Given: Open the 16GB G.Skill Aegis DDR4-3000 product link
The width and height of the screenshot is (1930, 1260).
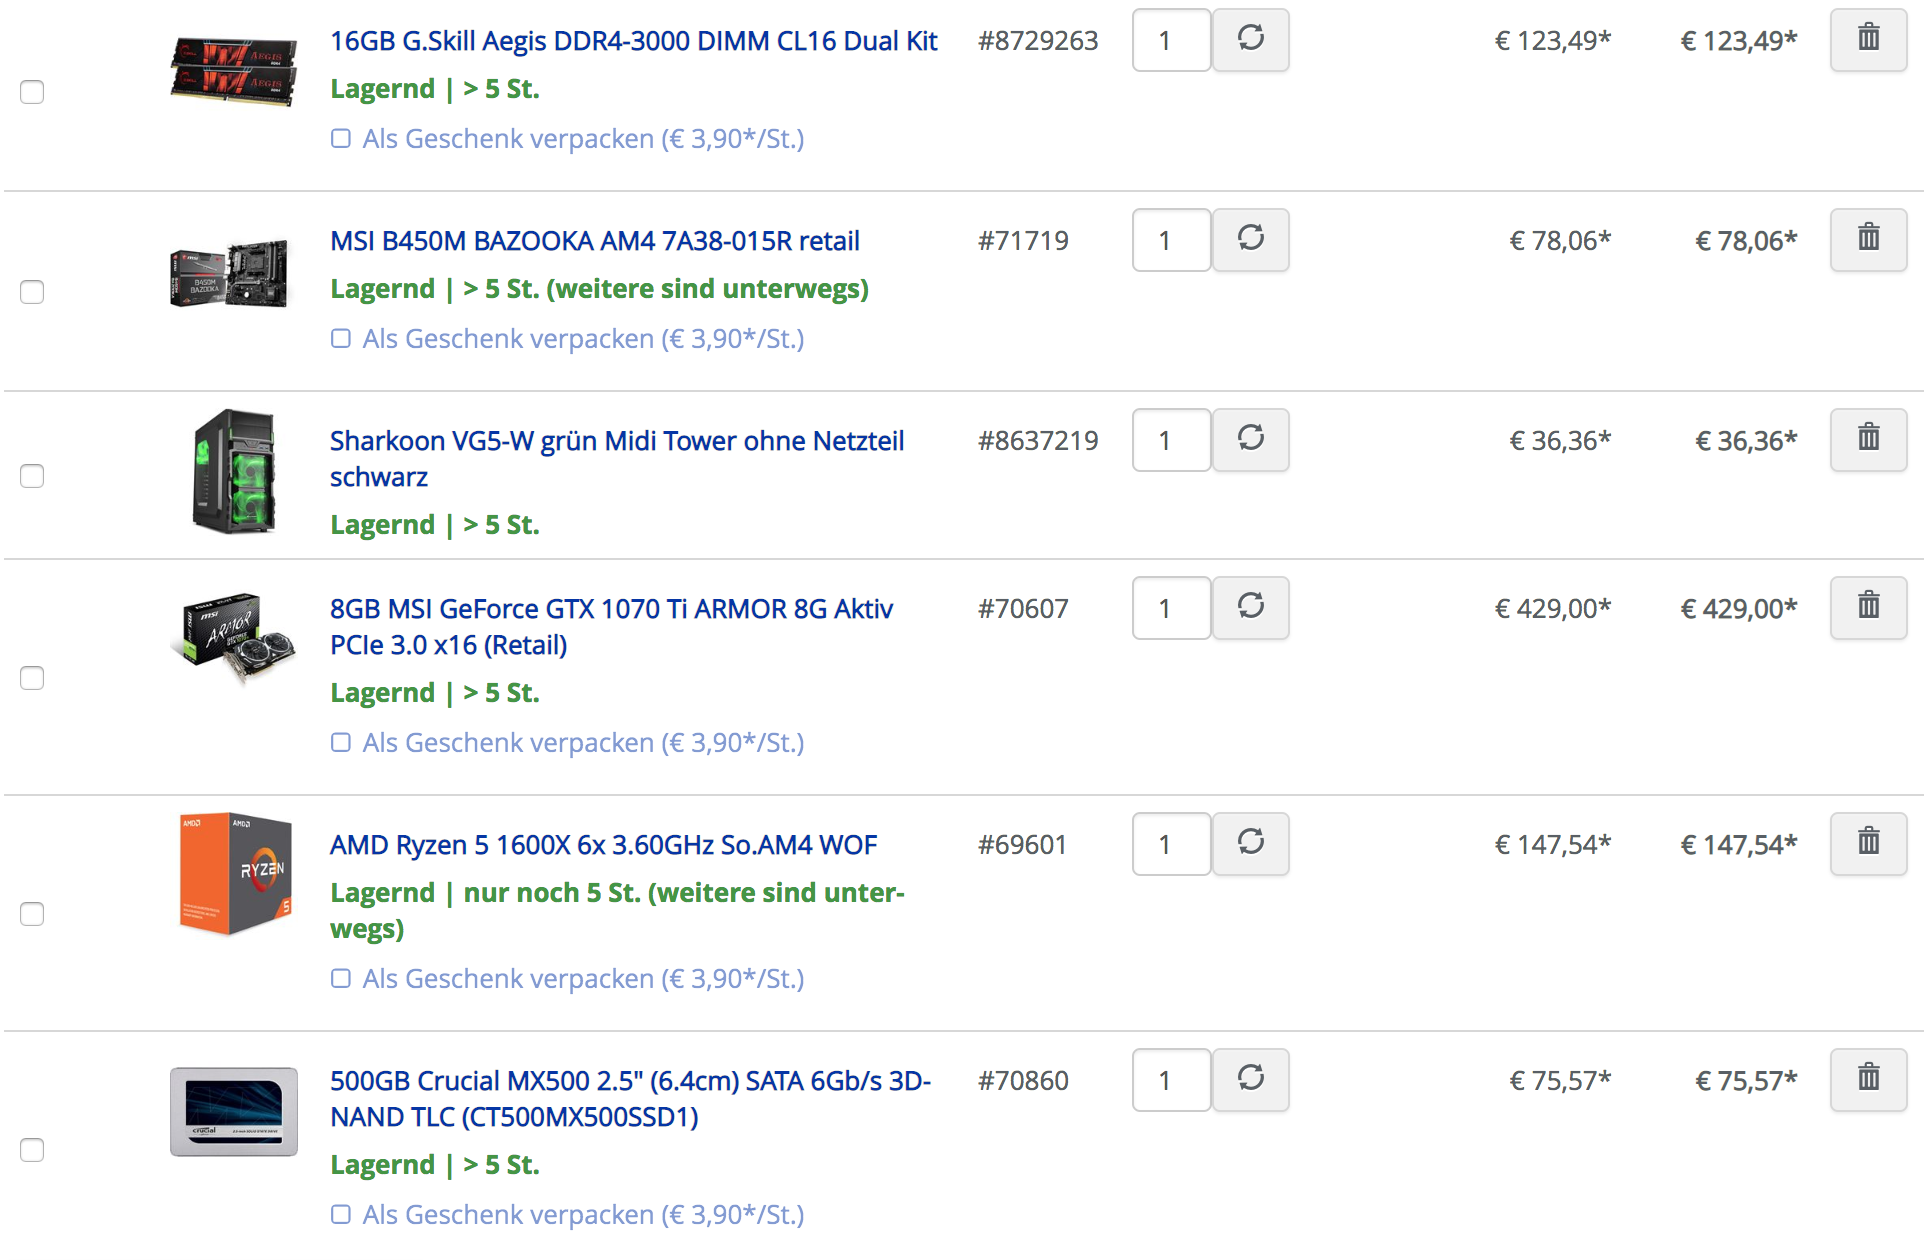Looking at the screenshot, I should click(x=633, y=41).
